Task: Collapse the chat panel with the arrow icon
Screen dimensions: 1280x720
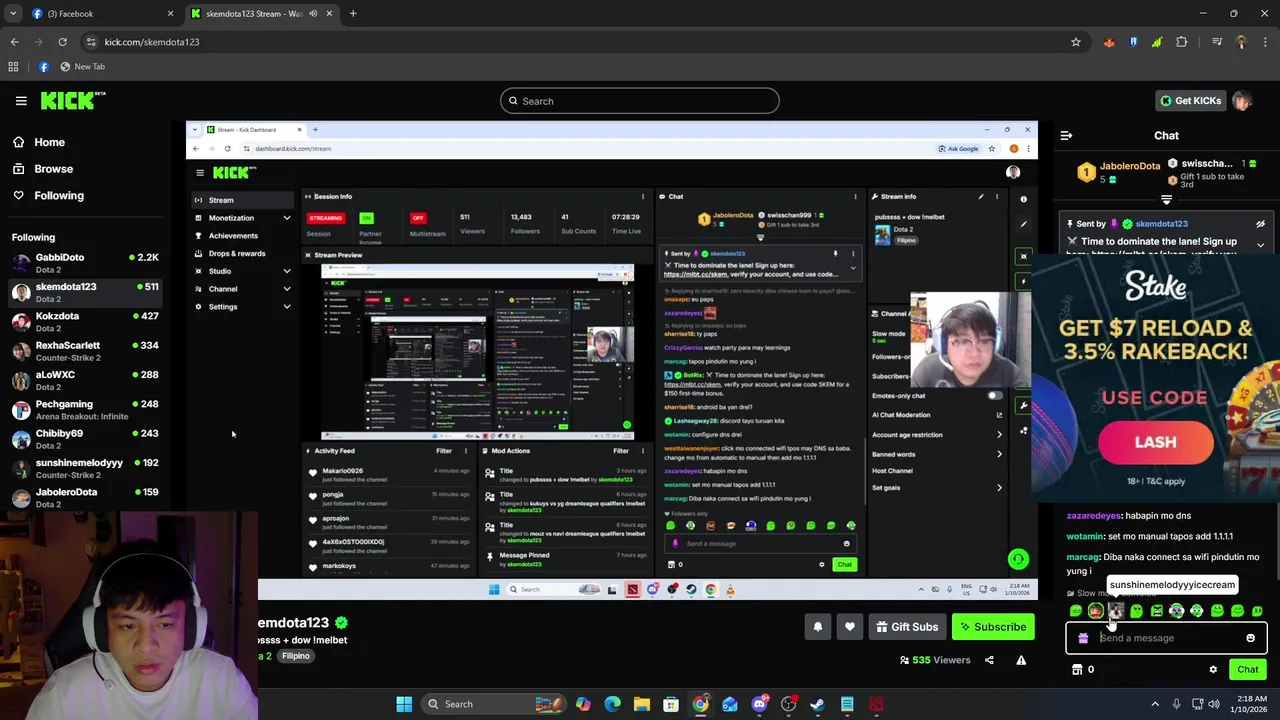Action: pos(1066,135)
